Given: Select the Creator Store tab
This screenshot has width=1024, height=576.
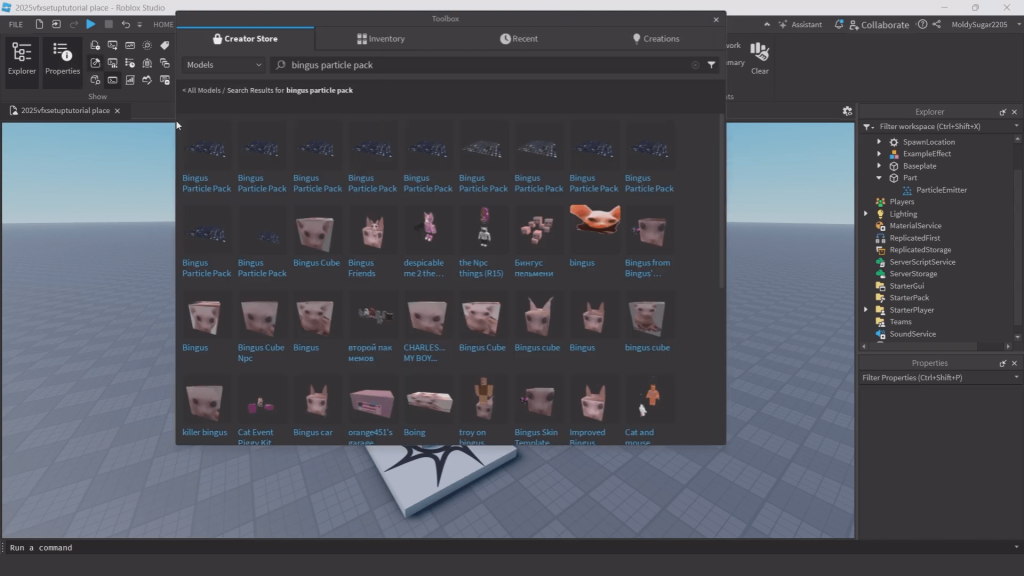Looking at the screenshot, I should pos(246,39).
